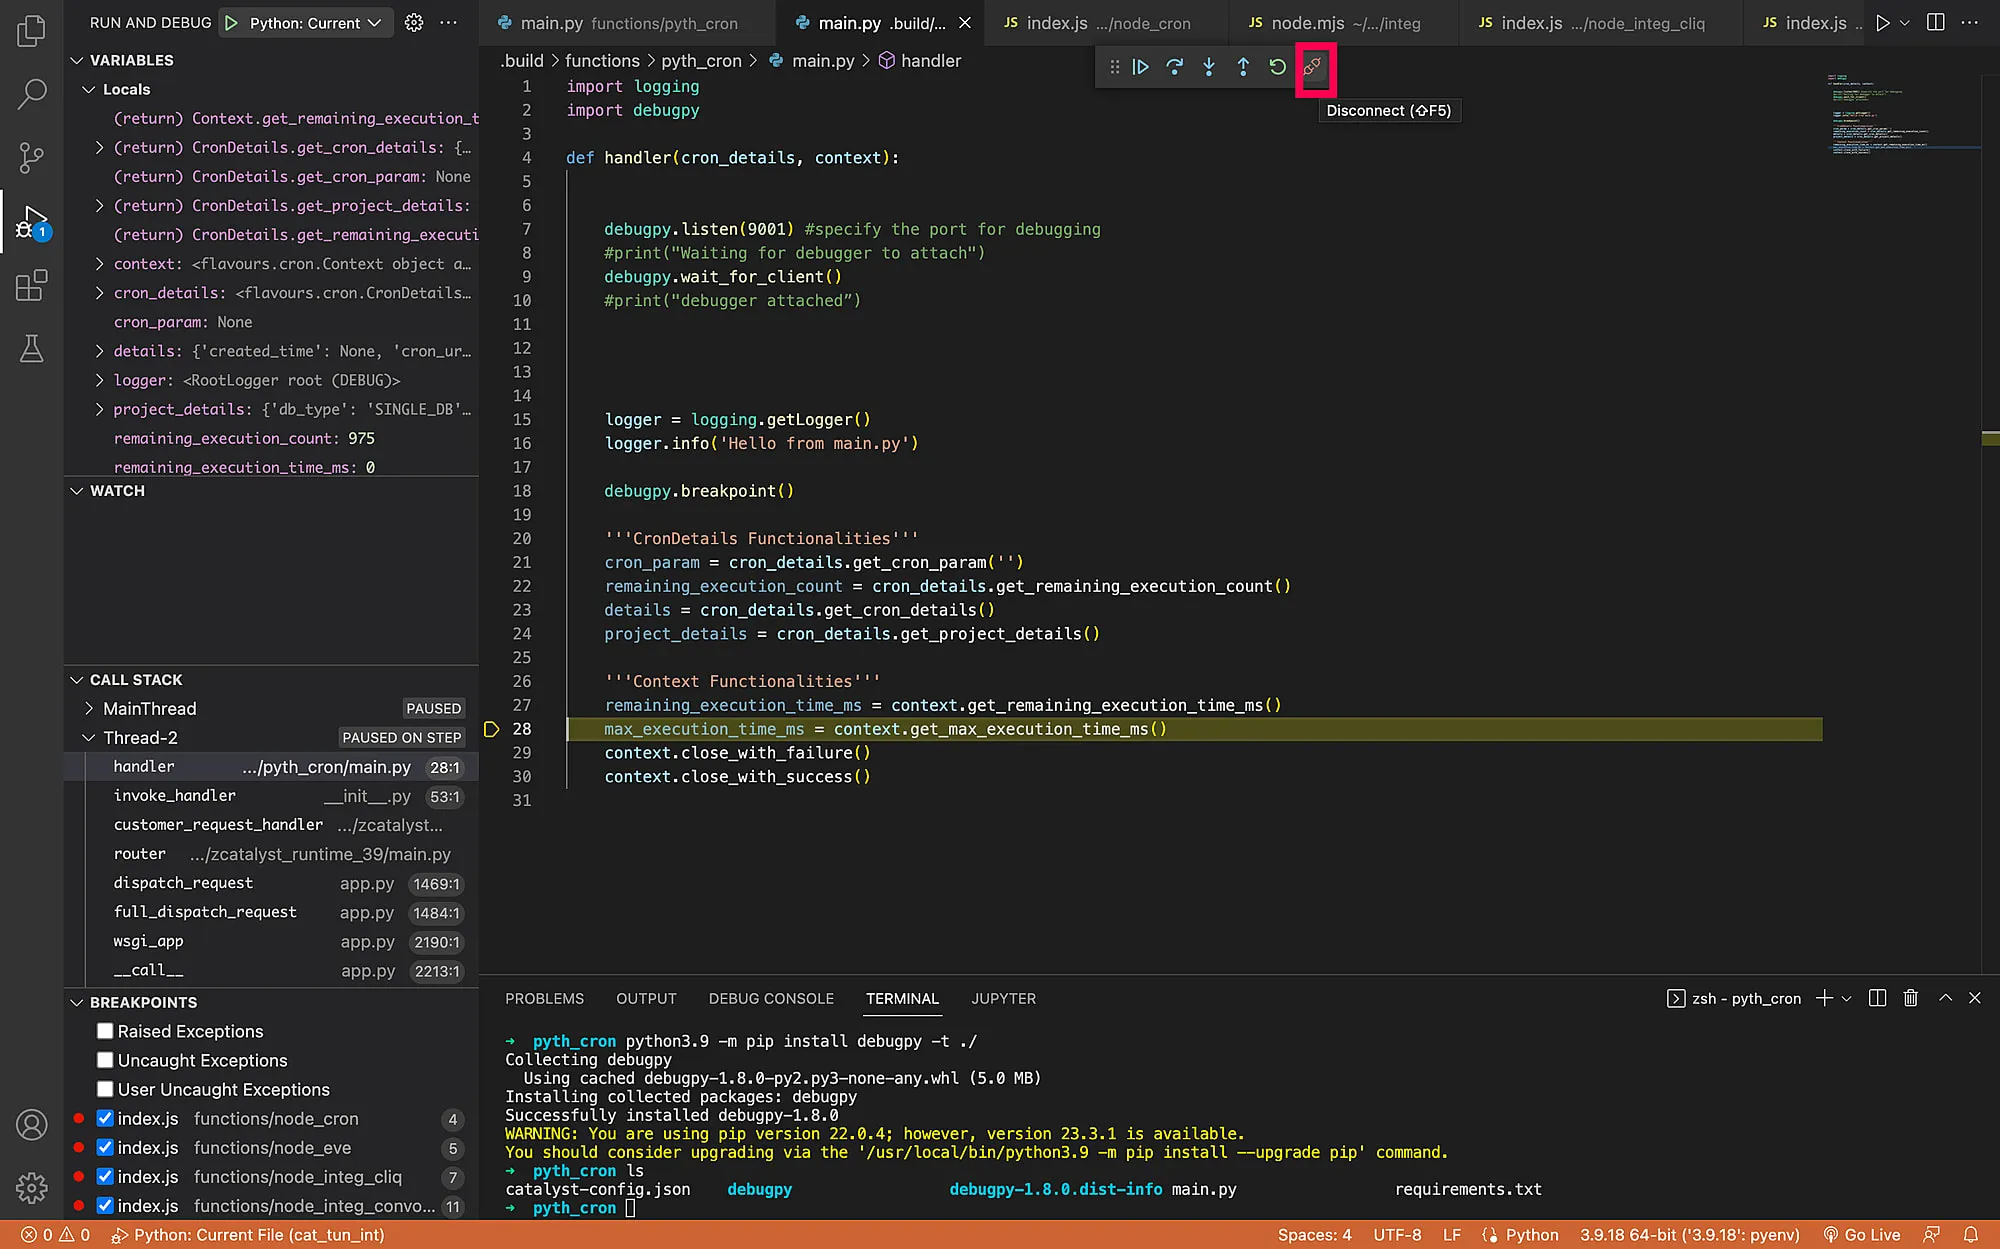
Task: Step out in debug toolbar
Action: click(x=1243, y=67)
